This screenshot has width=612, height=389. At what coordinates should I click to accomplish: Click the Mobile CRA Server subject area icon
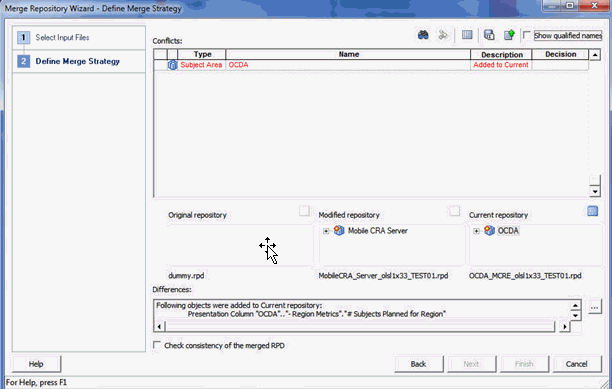pyautogui.click(x=339, y=231)
